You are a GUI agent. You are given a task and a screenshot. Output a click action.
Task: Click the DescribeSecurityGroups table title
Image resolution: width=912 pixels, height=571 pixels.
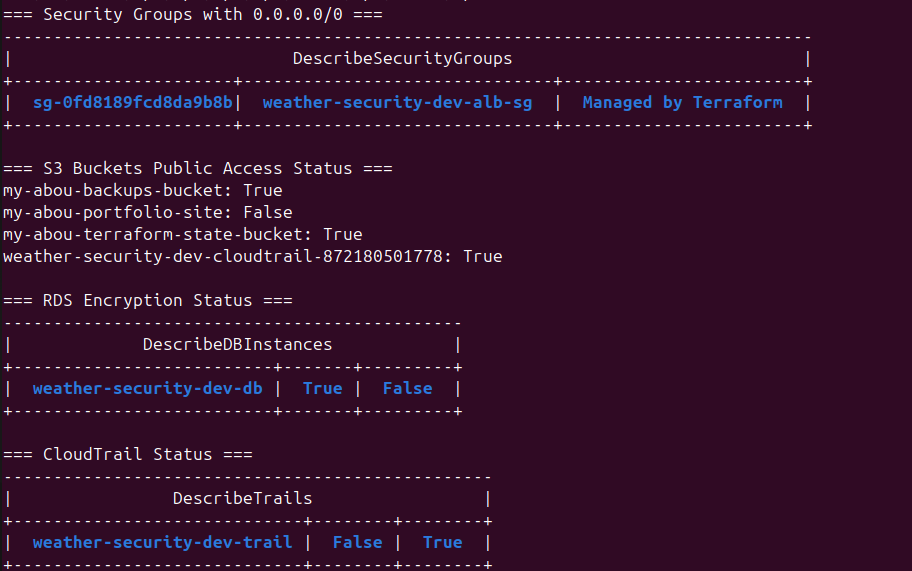(402, 59)
